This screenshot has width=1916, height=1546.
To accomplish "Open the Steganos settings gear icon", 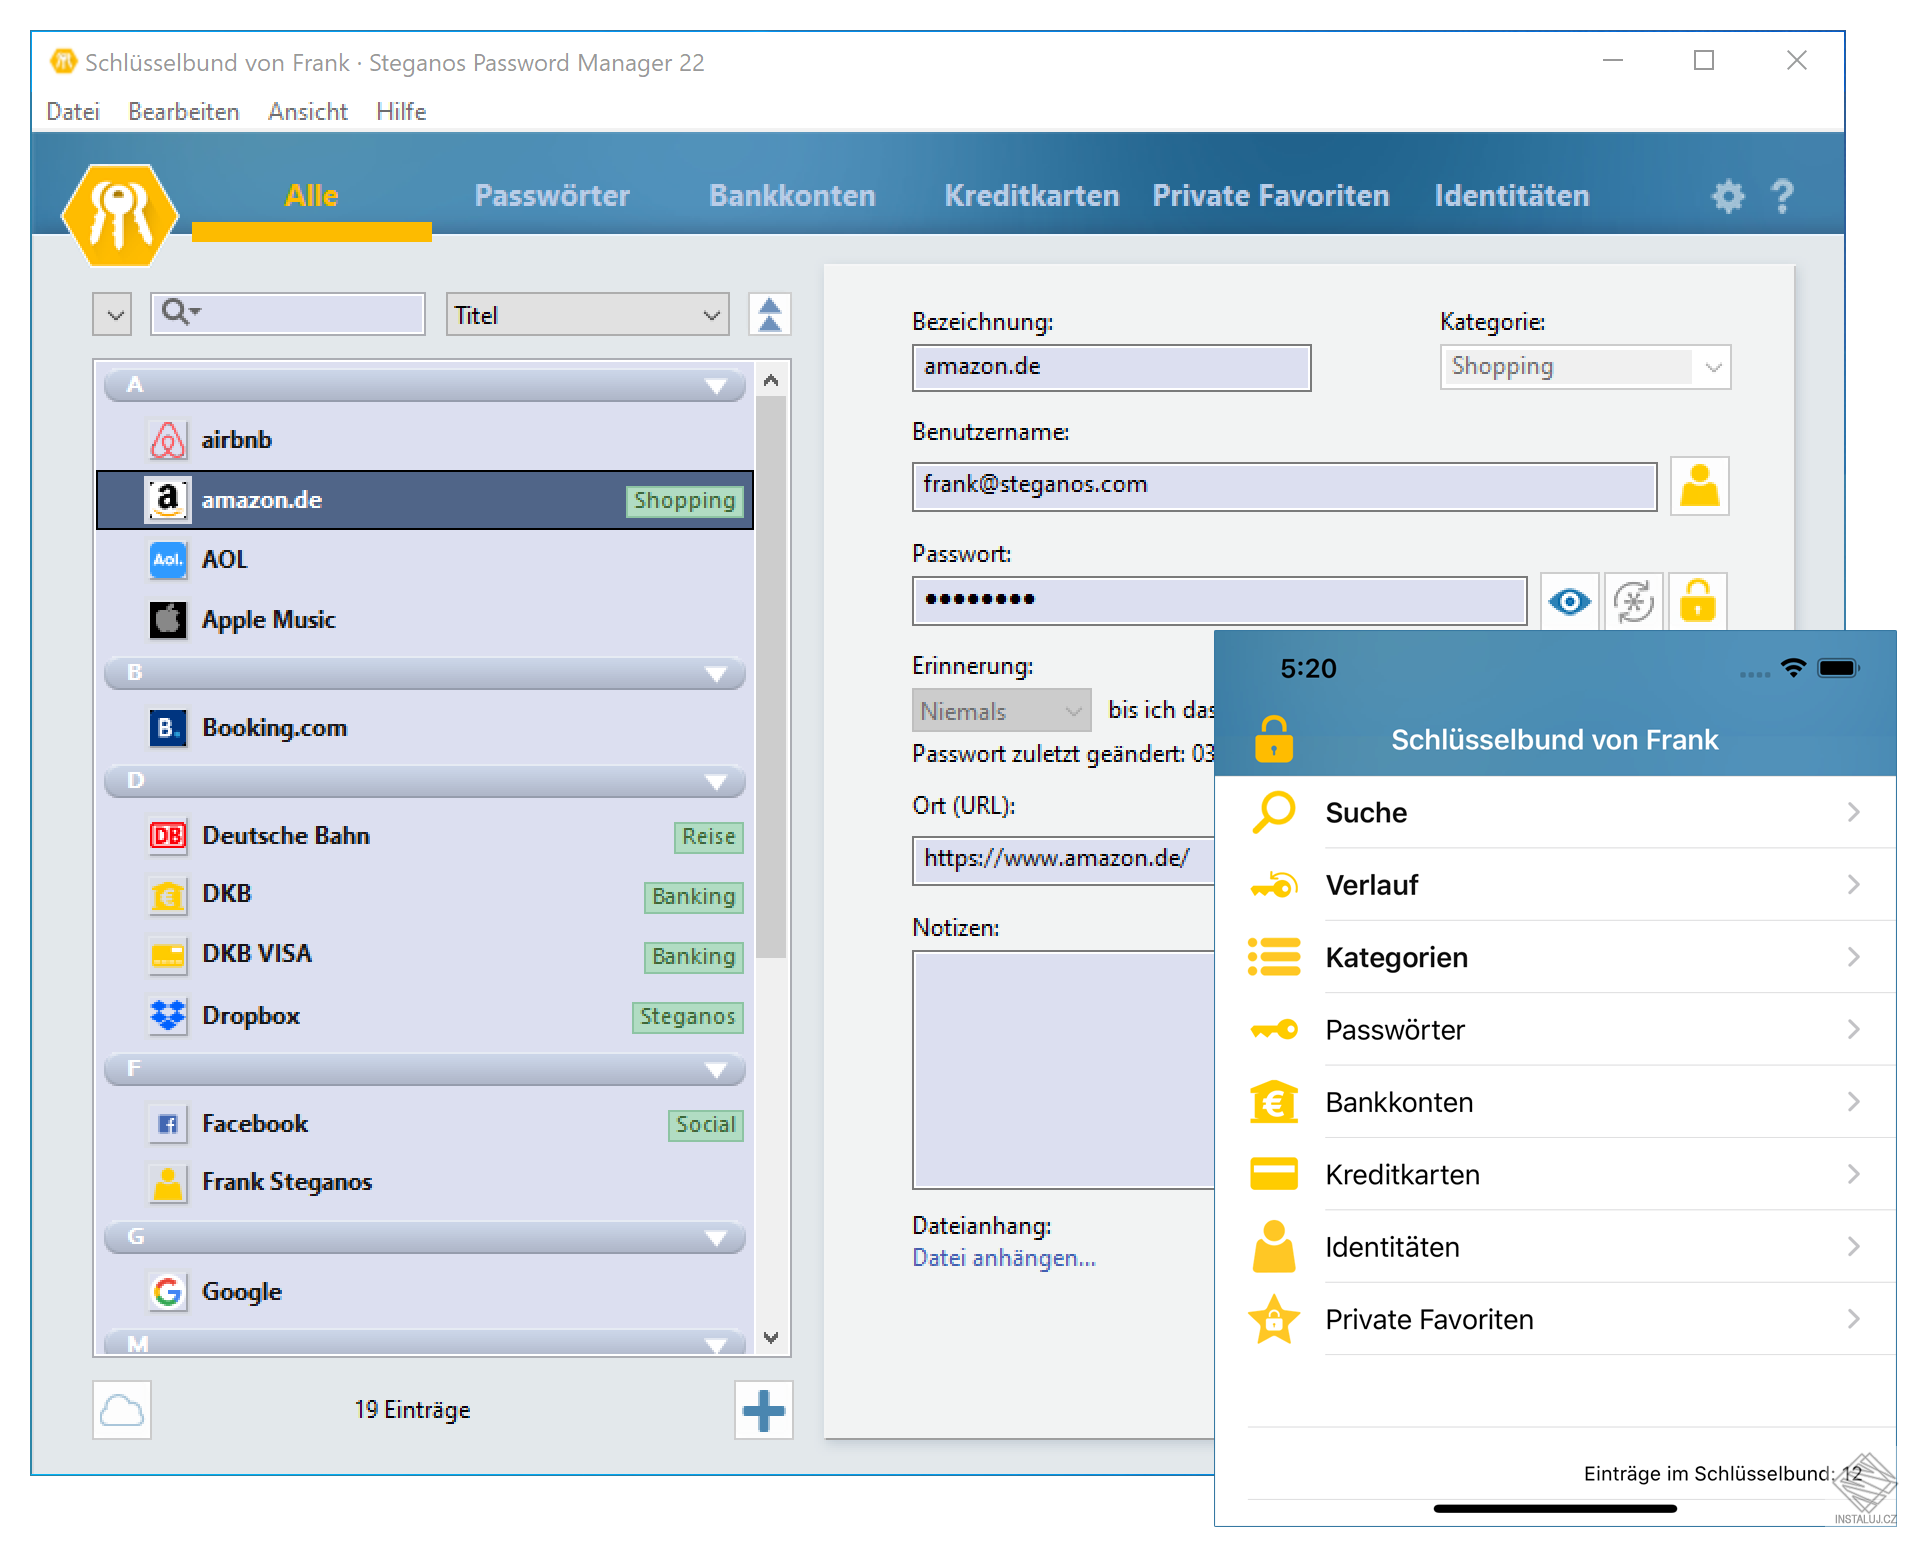I will (x=1727, y=196).
